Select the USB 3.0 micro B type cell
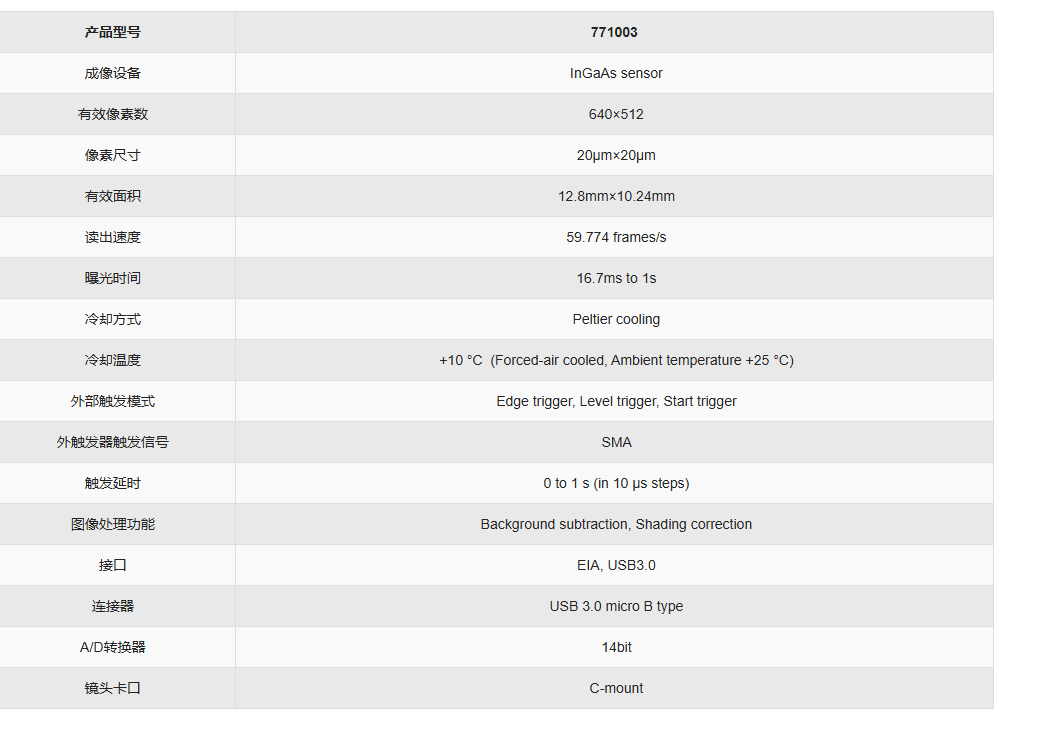Viewport: 1056px width, 737px height. [x=616, y=606]
